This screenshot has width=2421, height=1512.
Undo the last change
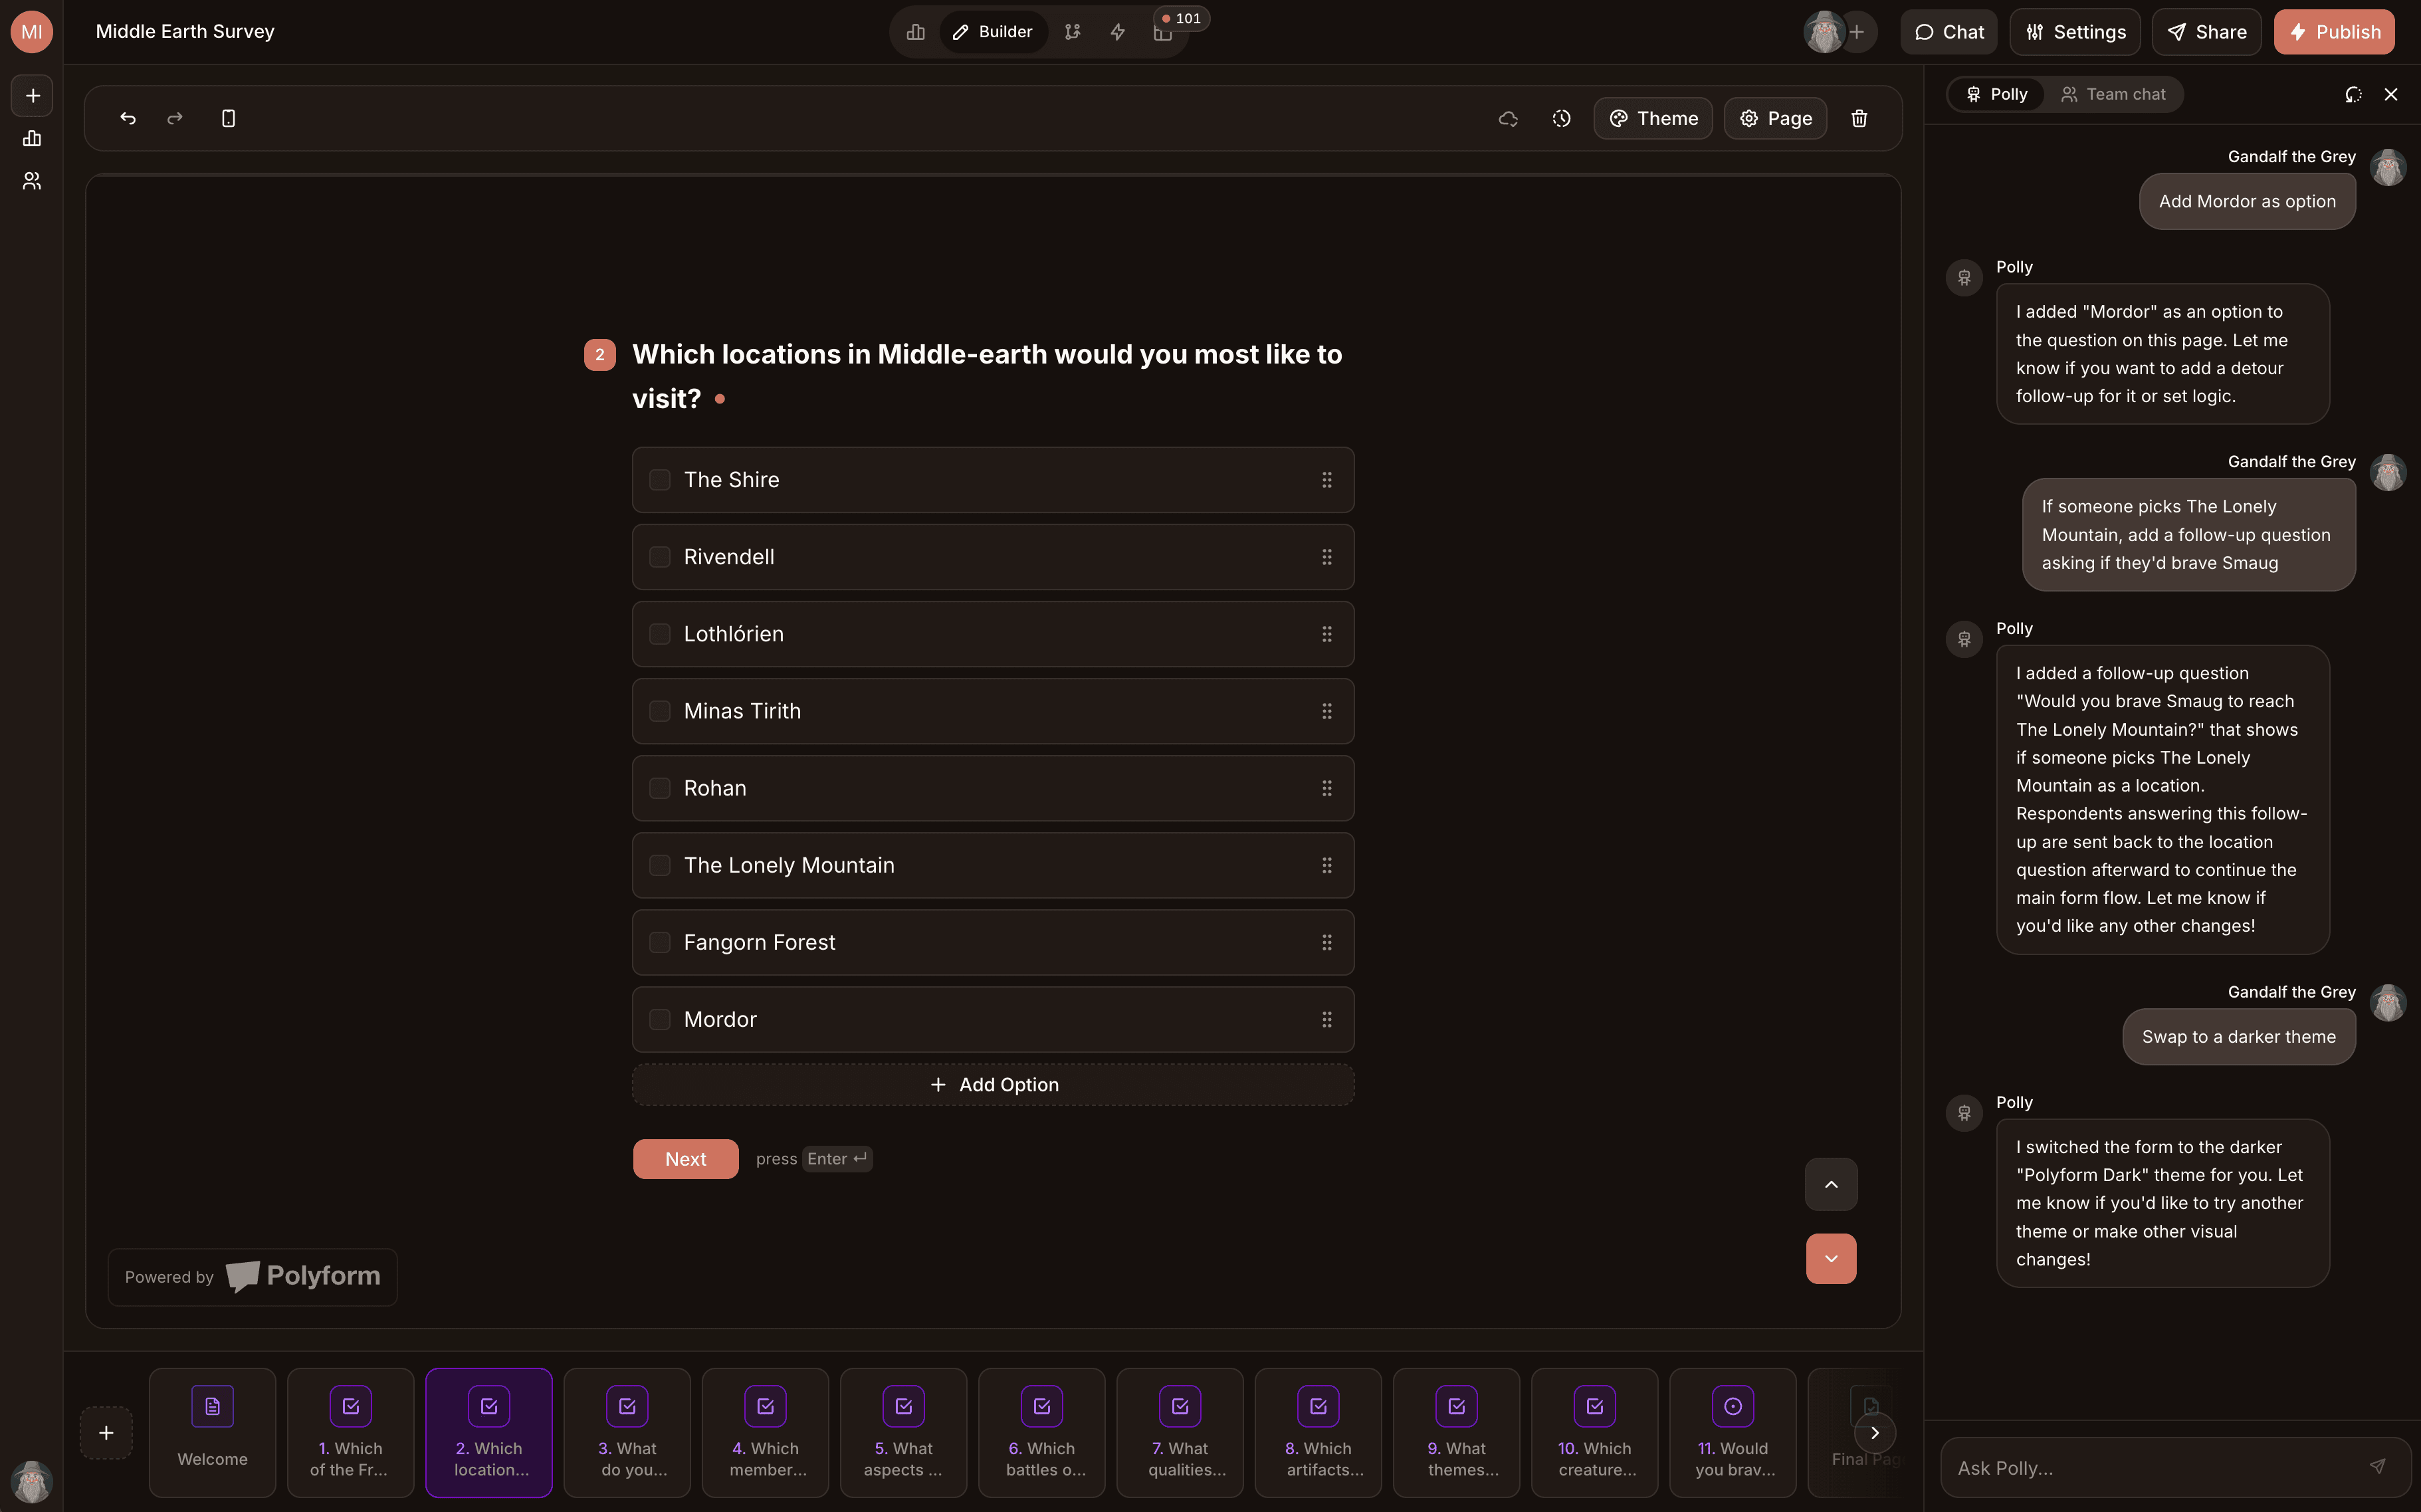point(127,118)
